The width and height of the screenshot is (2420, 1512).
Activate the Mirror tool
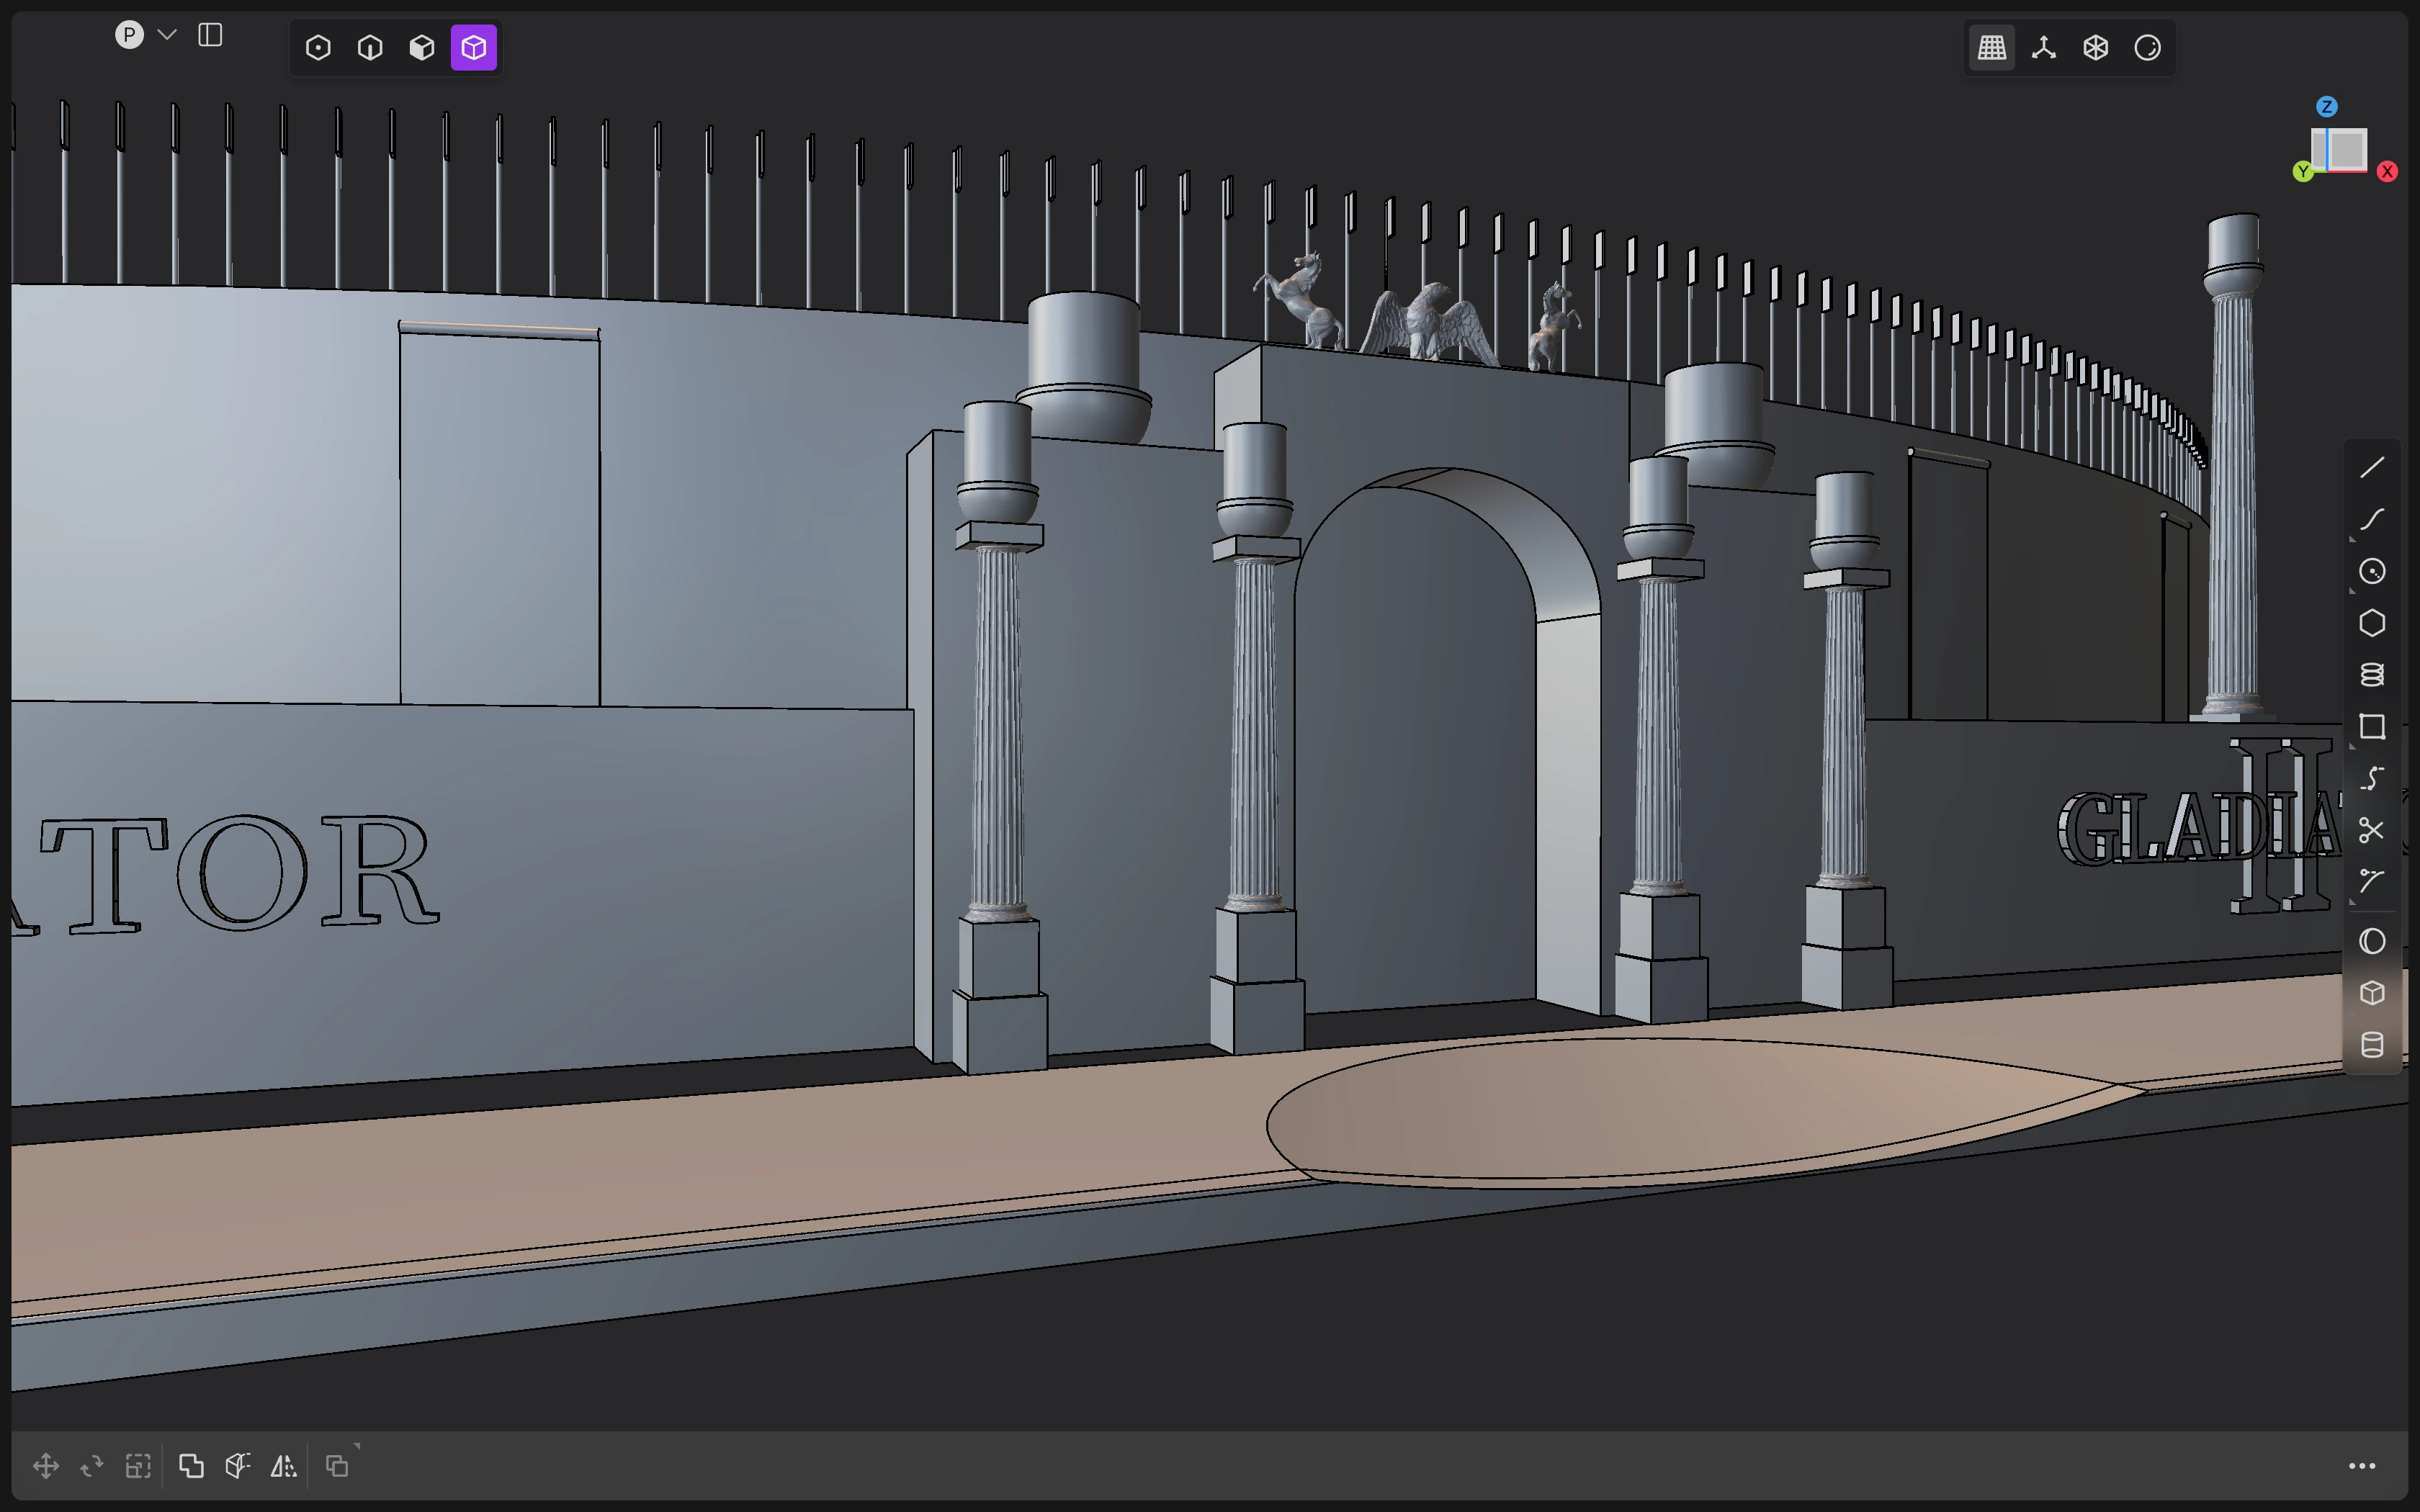point(283,1466)
